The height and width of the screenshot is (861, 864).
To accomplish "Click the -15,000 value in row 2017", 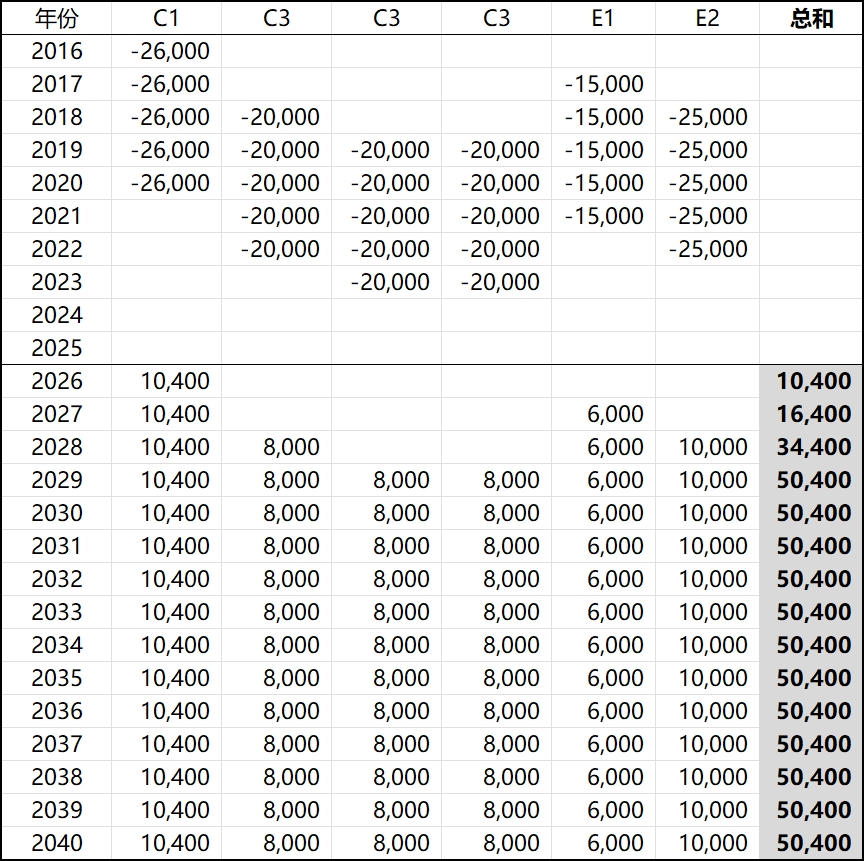I will click(604, 84).
